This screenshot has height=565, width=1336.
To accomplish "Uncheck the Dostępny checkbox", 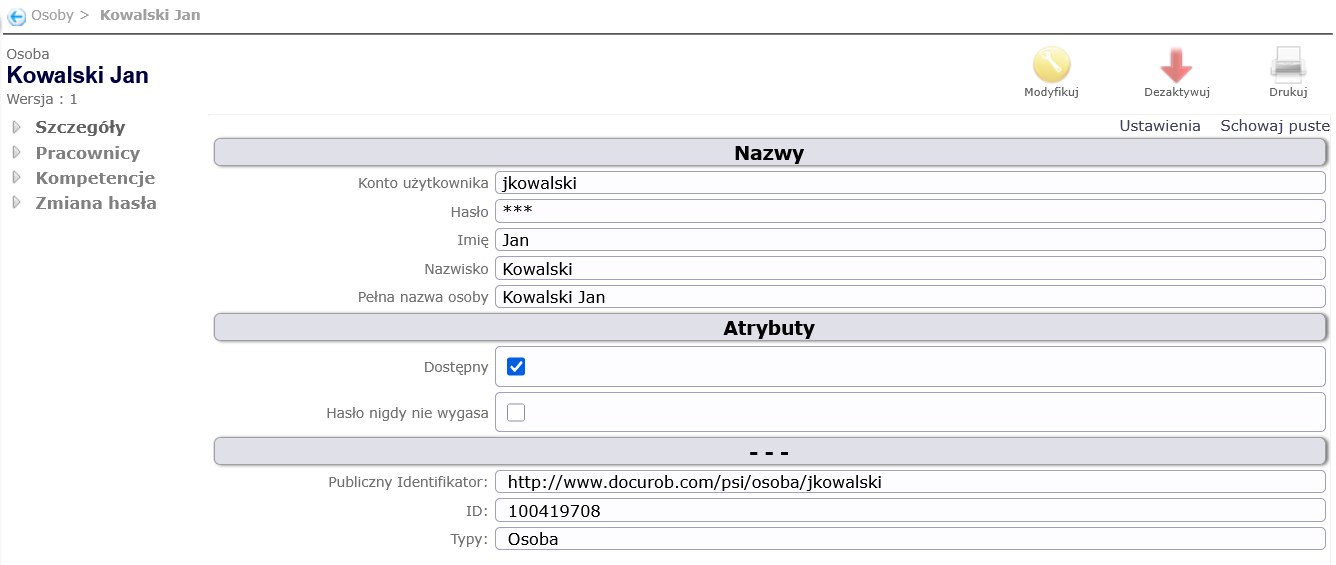I will tap(516, 367).
